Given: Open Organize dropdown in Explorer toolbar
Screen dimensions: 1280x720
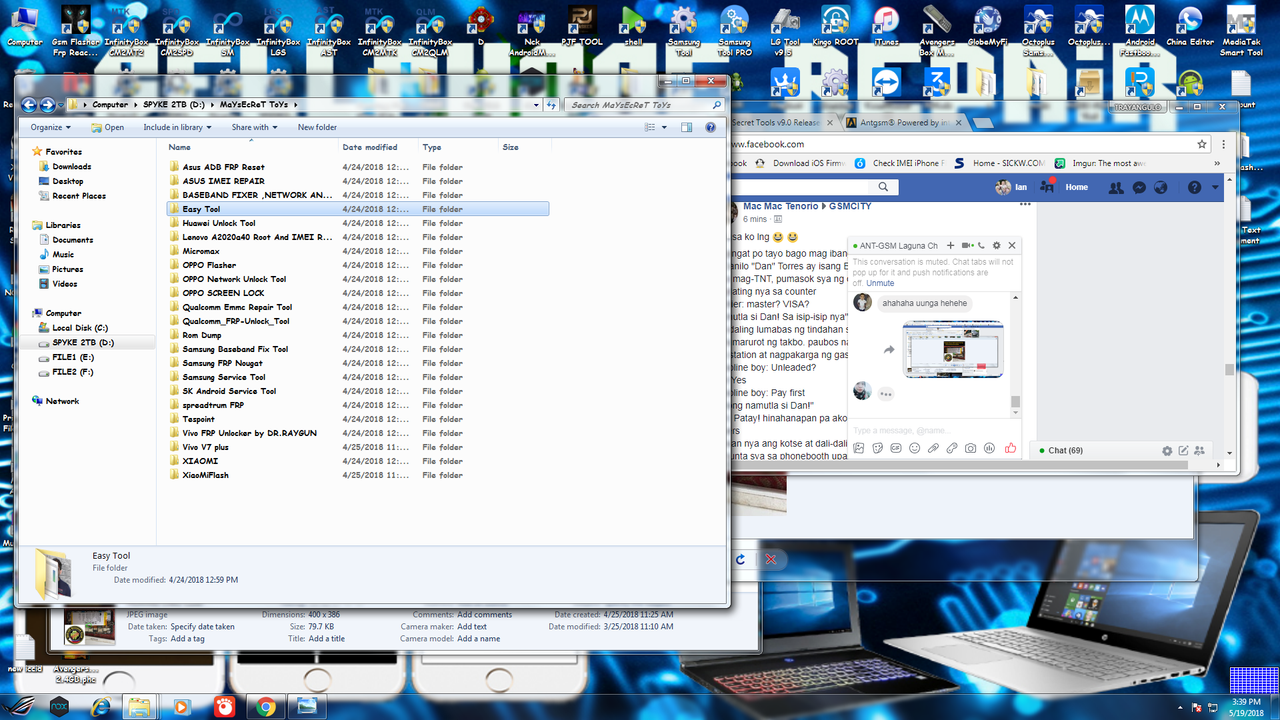Looking at the screenshot, I should (x=50, y=127).
